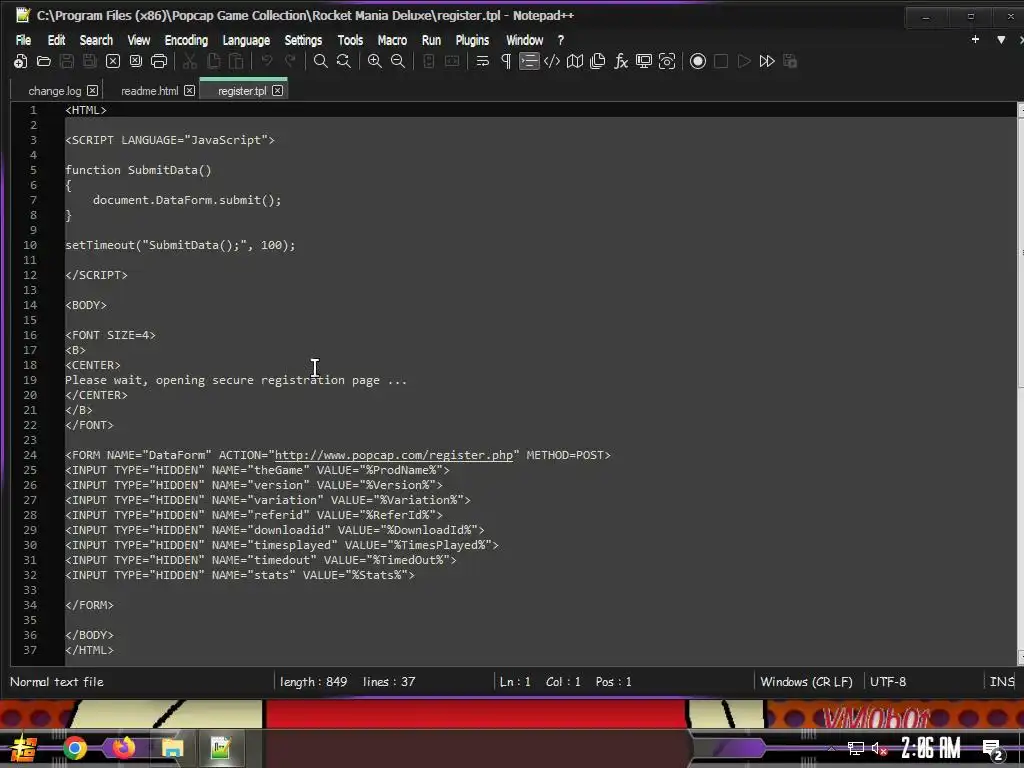The image size is (1024, 768).
Task: Close the register.tpl tab
Action: (x=278, y=91)
